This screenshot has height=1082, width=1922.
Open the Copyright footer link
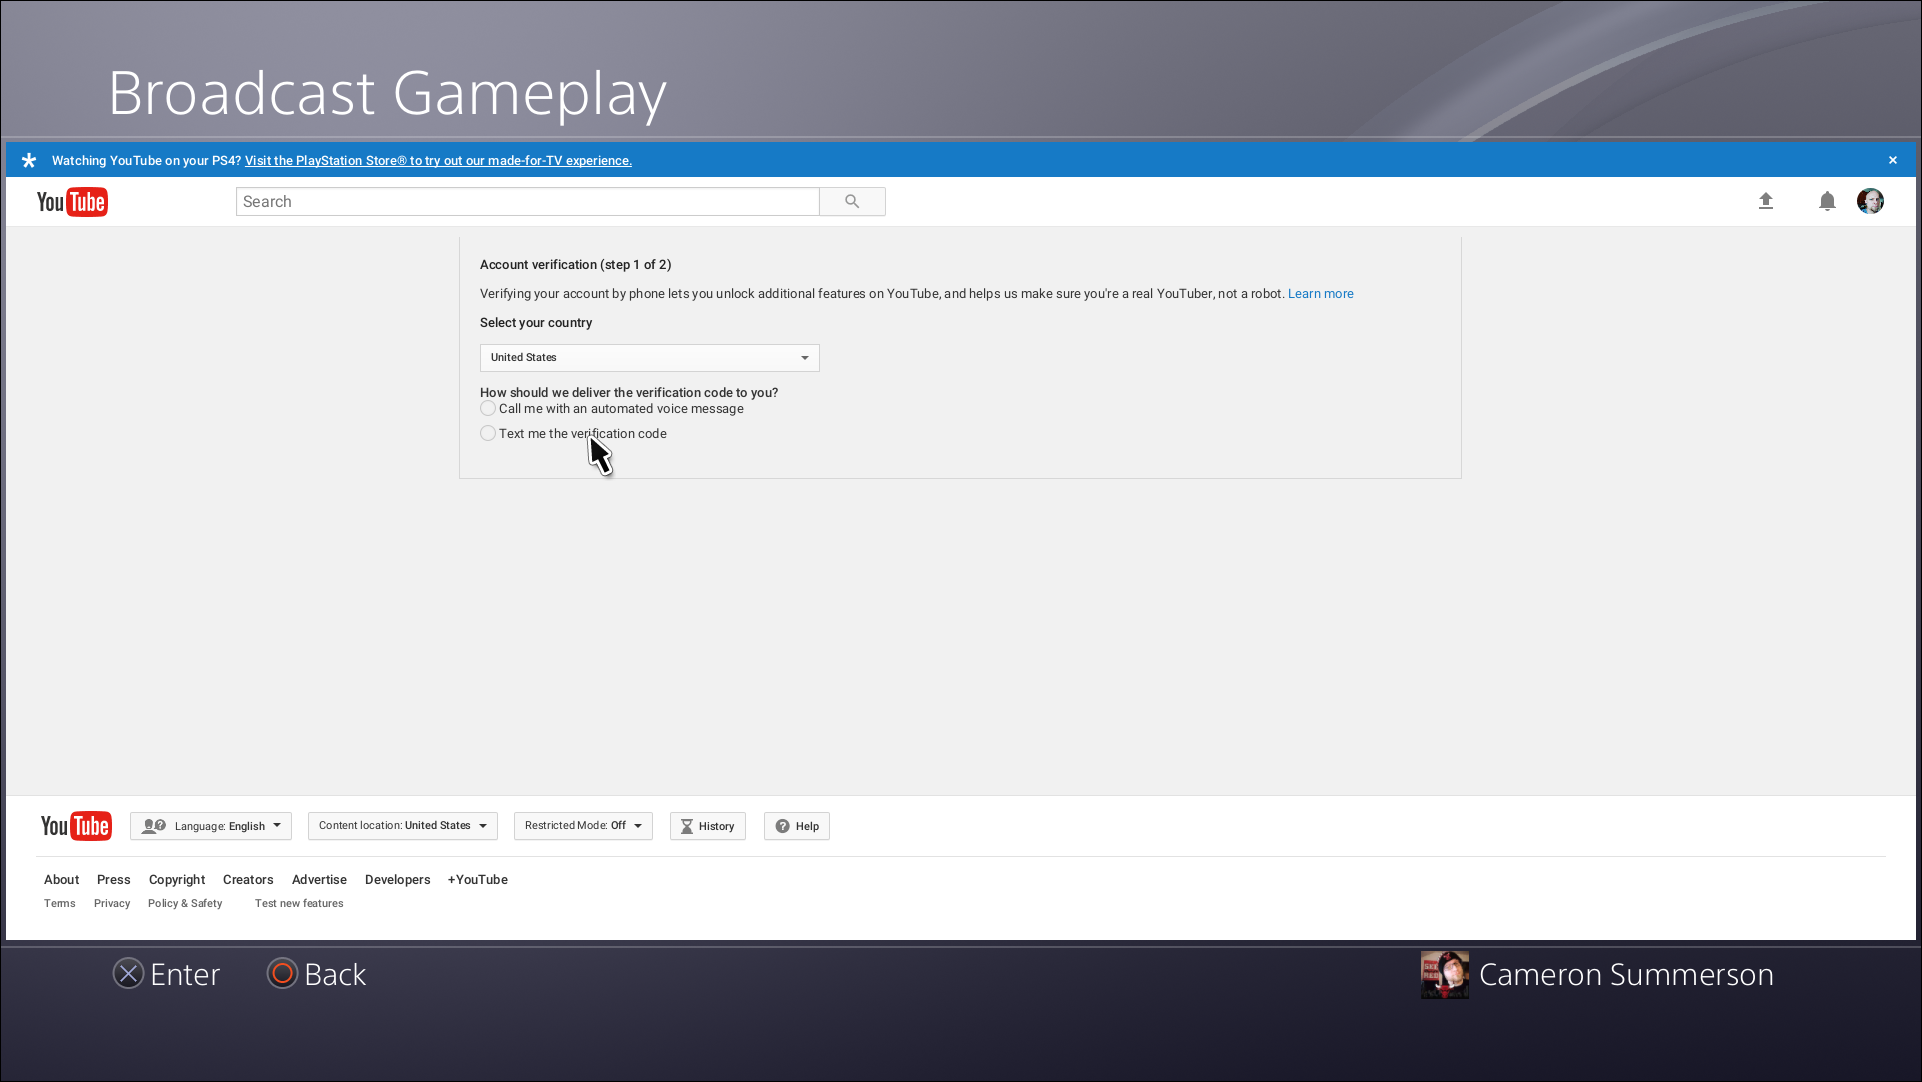tap(177, 880)
